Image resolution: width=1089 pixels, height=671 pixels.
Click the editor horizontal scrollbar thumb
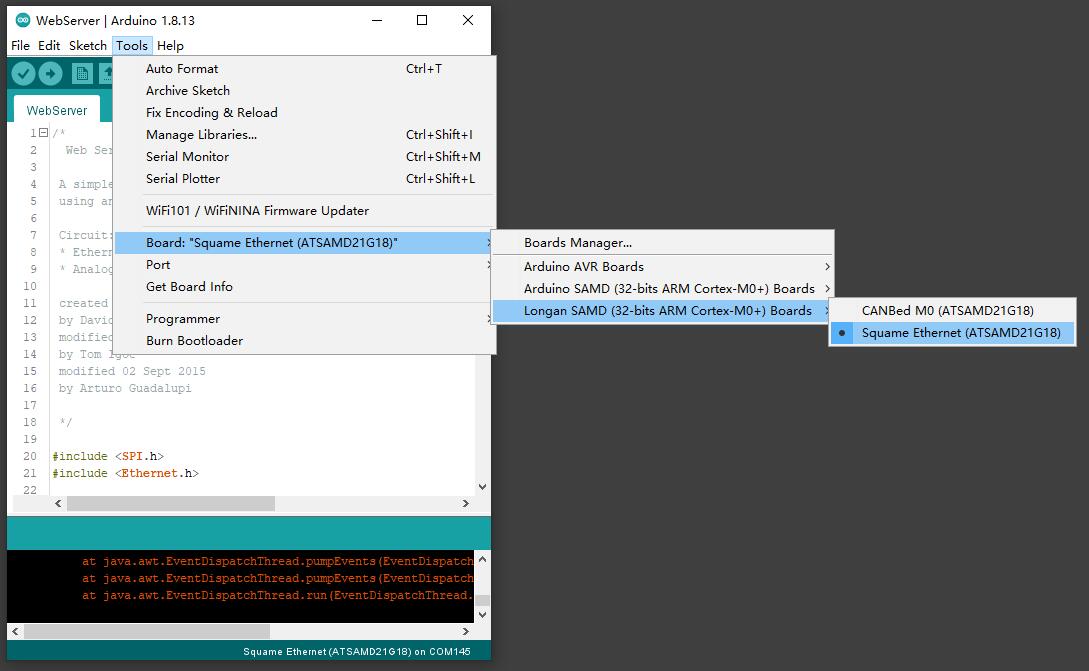[171, 503]
